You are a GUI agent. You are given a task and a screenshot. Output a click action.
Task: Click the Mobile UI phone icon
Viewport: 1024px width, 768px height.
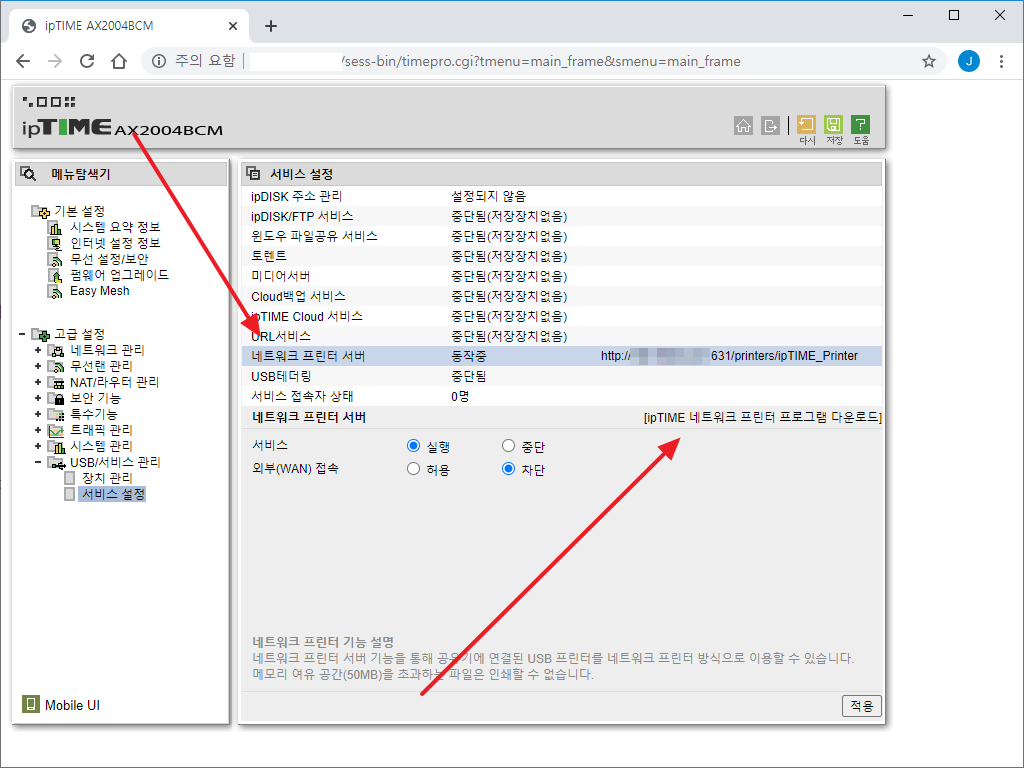pos(31,704)
